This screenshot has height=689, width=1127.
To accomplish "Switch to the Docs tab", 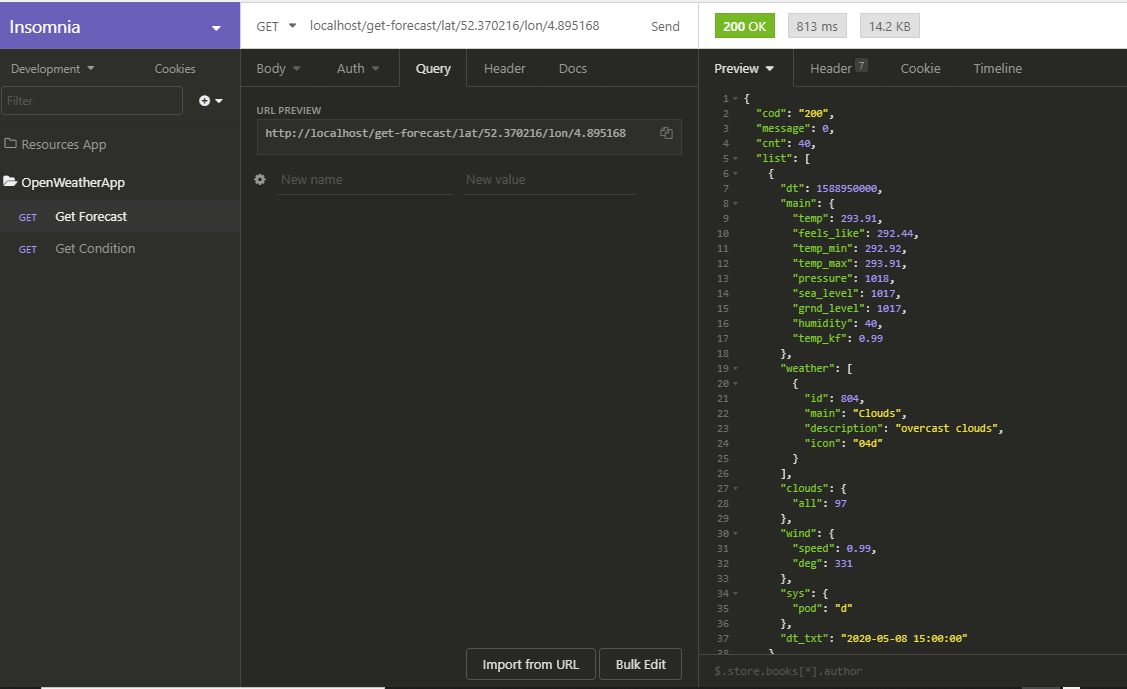I will (x=573, y=69).
